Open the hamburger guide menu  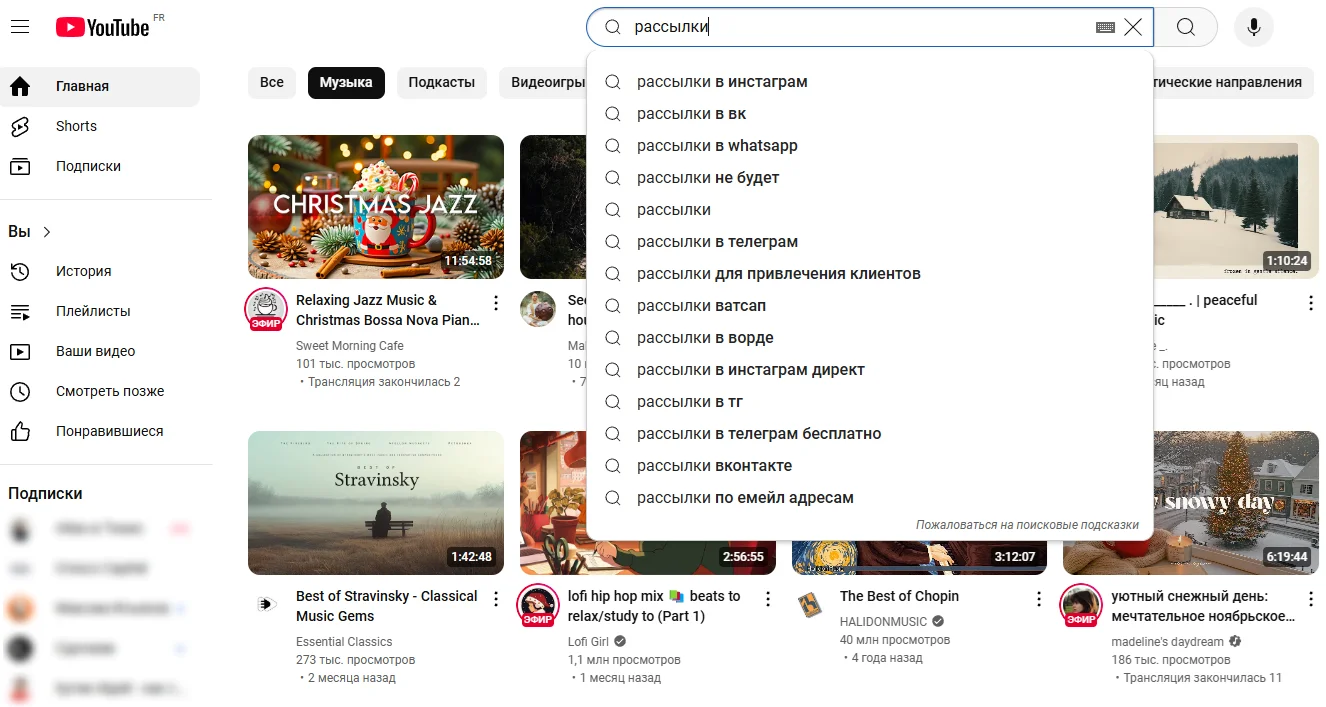(x=20, y=27)
